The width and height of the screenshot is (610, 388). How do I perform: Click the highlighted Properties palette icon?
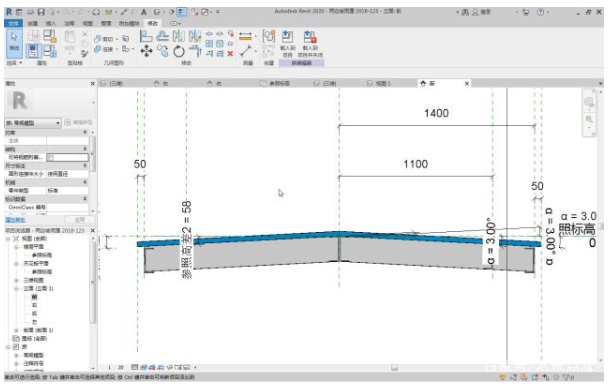pos(33,51)
